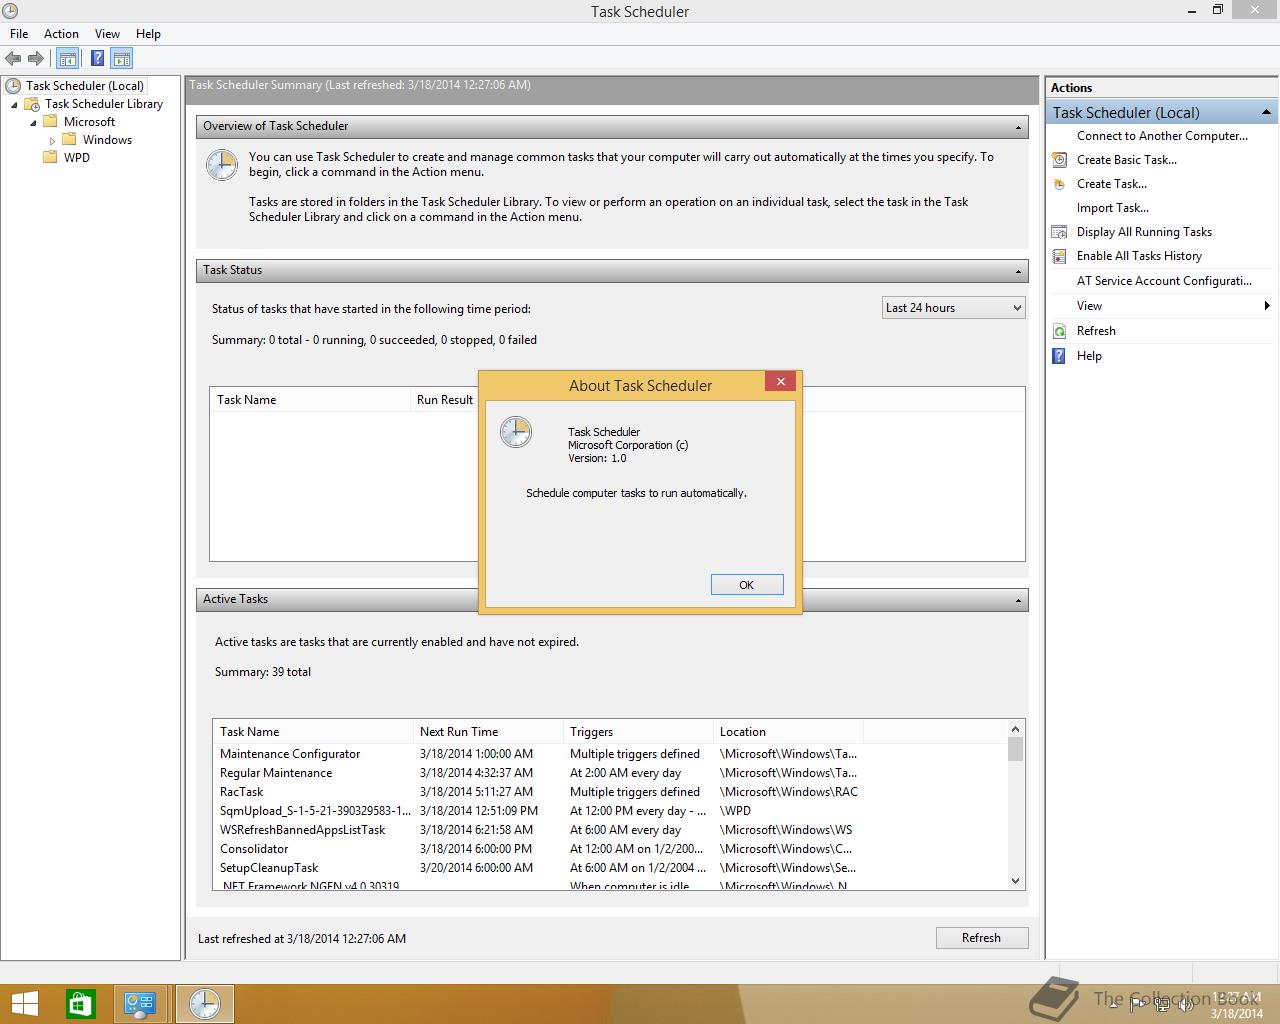Collapse the Overview of Task Scheduler section
1280x1024 pixels.
(1019, 127)
